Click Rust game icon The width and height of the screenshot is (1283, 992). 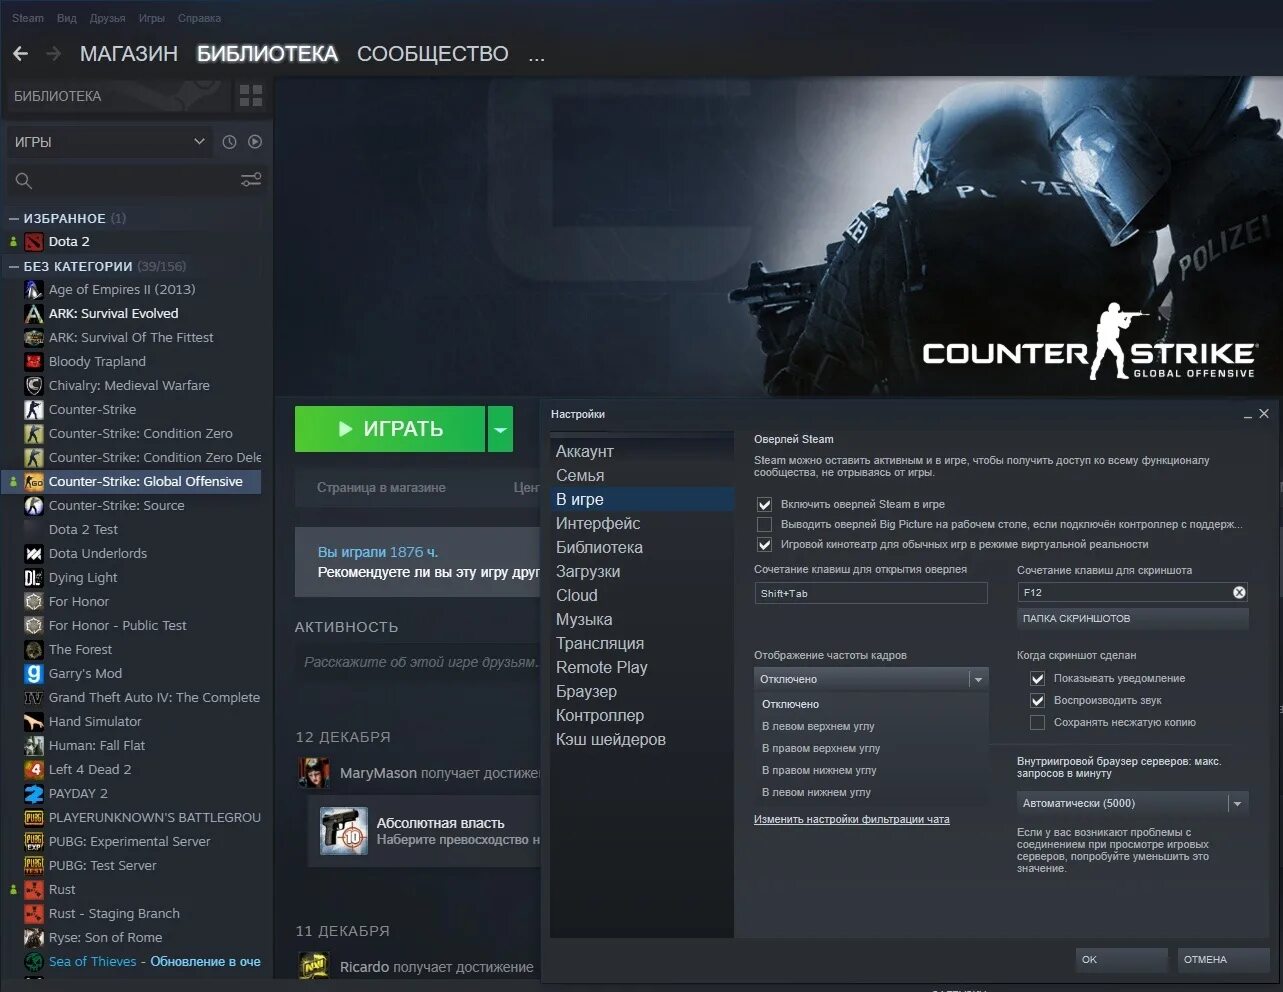click(x=34, y=890)
